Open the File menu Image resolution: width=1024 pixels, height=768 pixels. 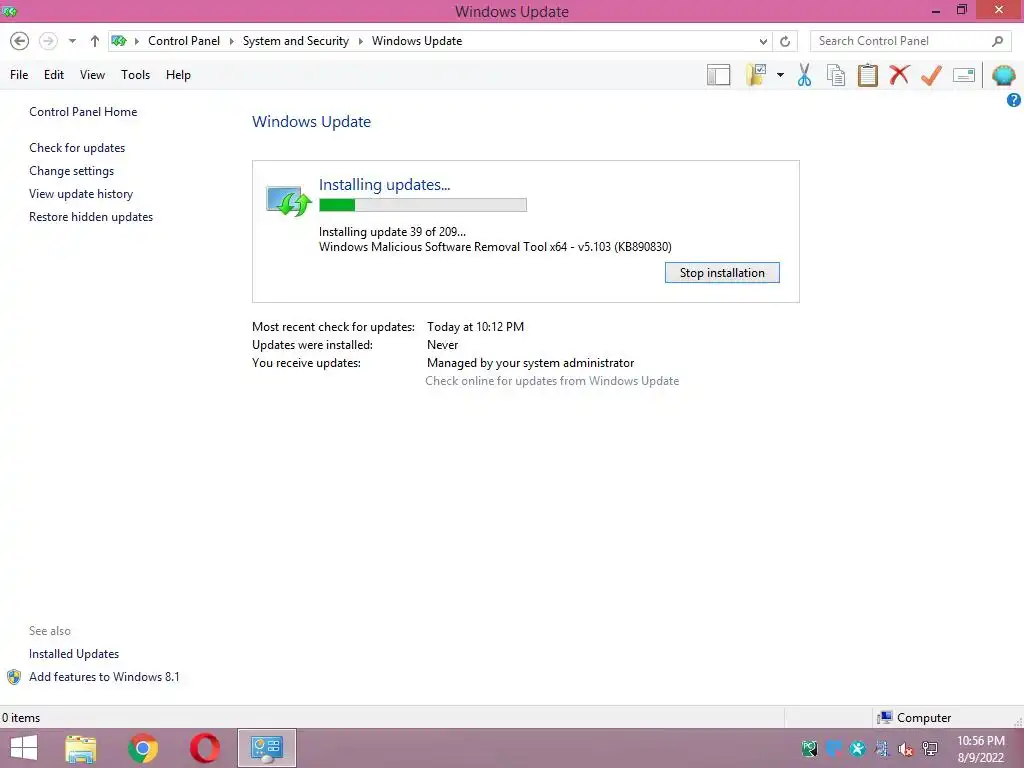[19, 75]
